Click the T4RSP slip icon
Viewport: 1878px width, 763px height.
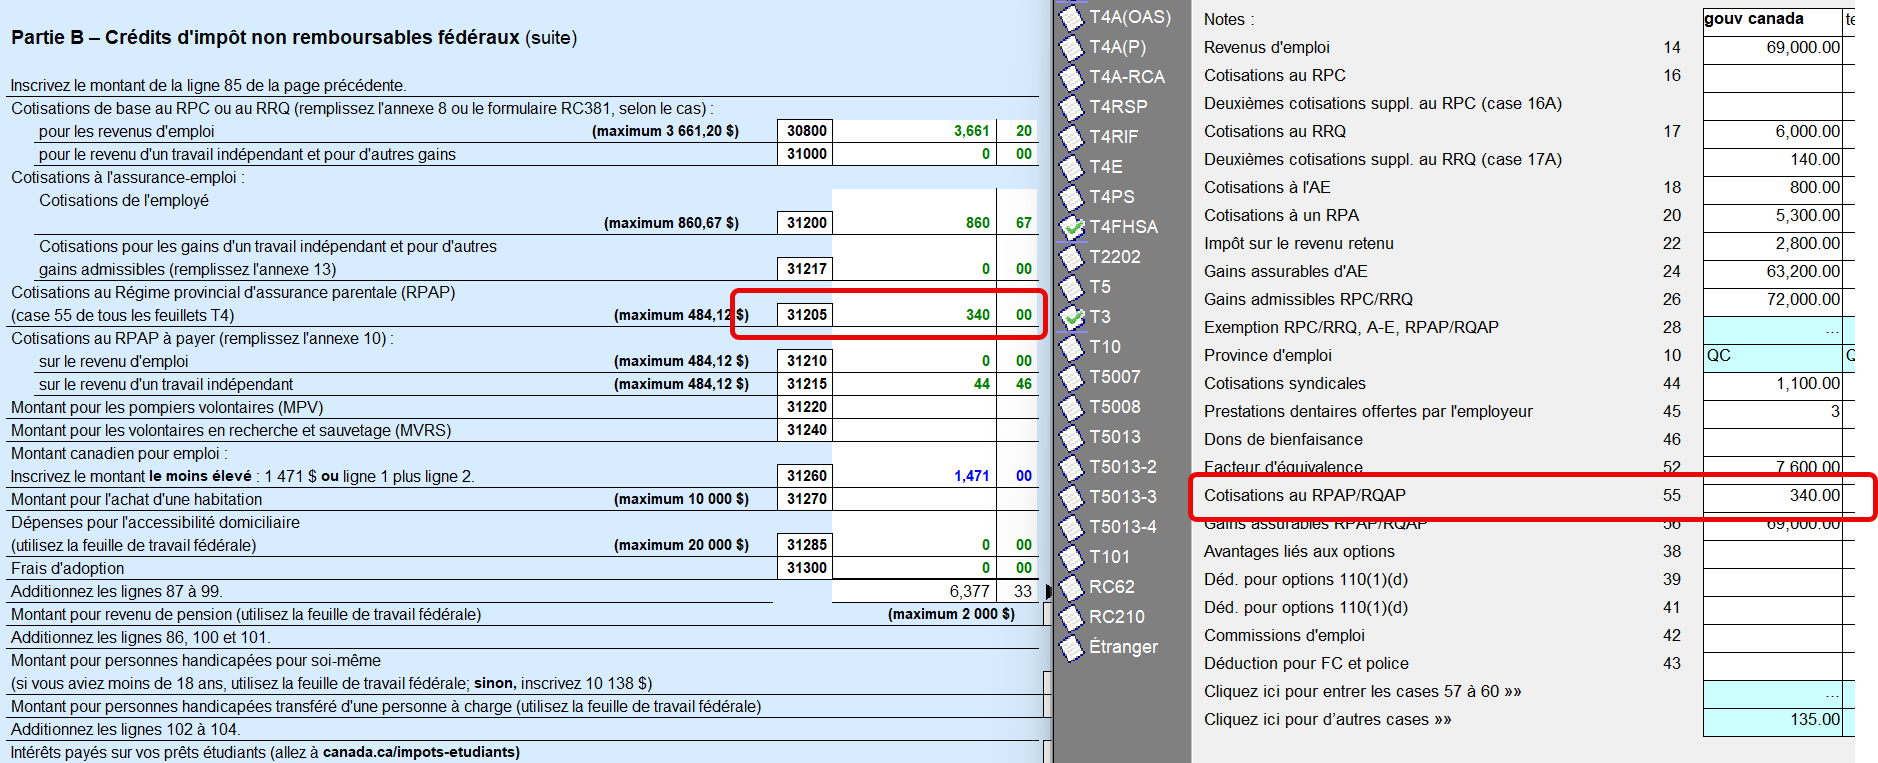(x=1072, y=107)
